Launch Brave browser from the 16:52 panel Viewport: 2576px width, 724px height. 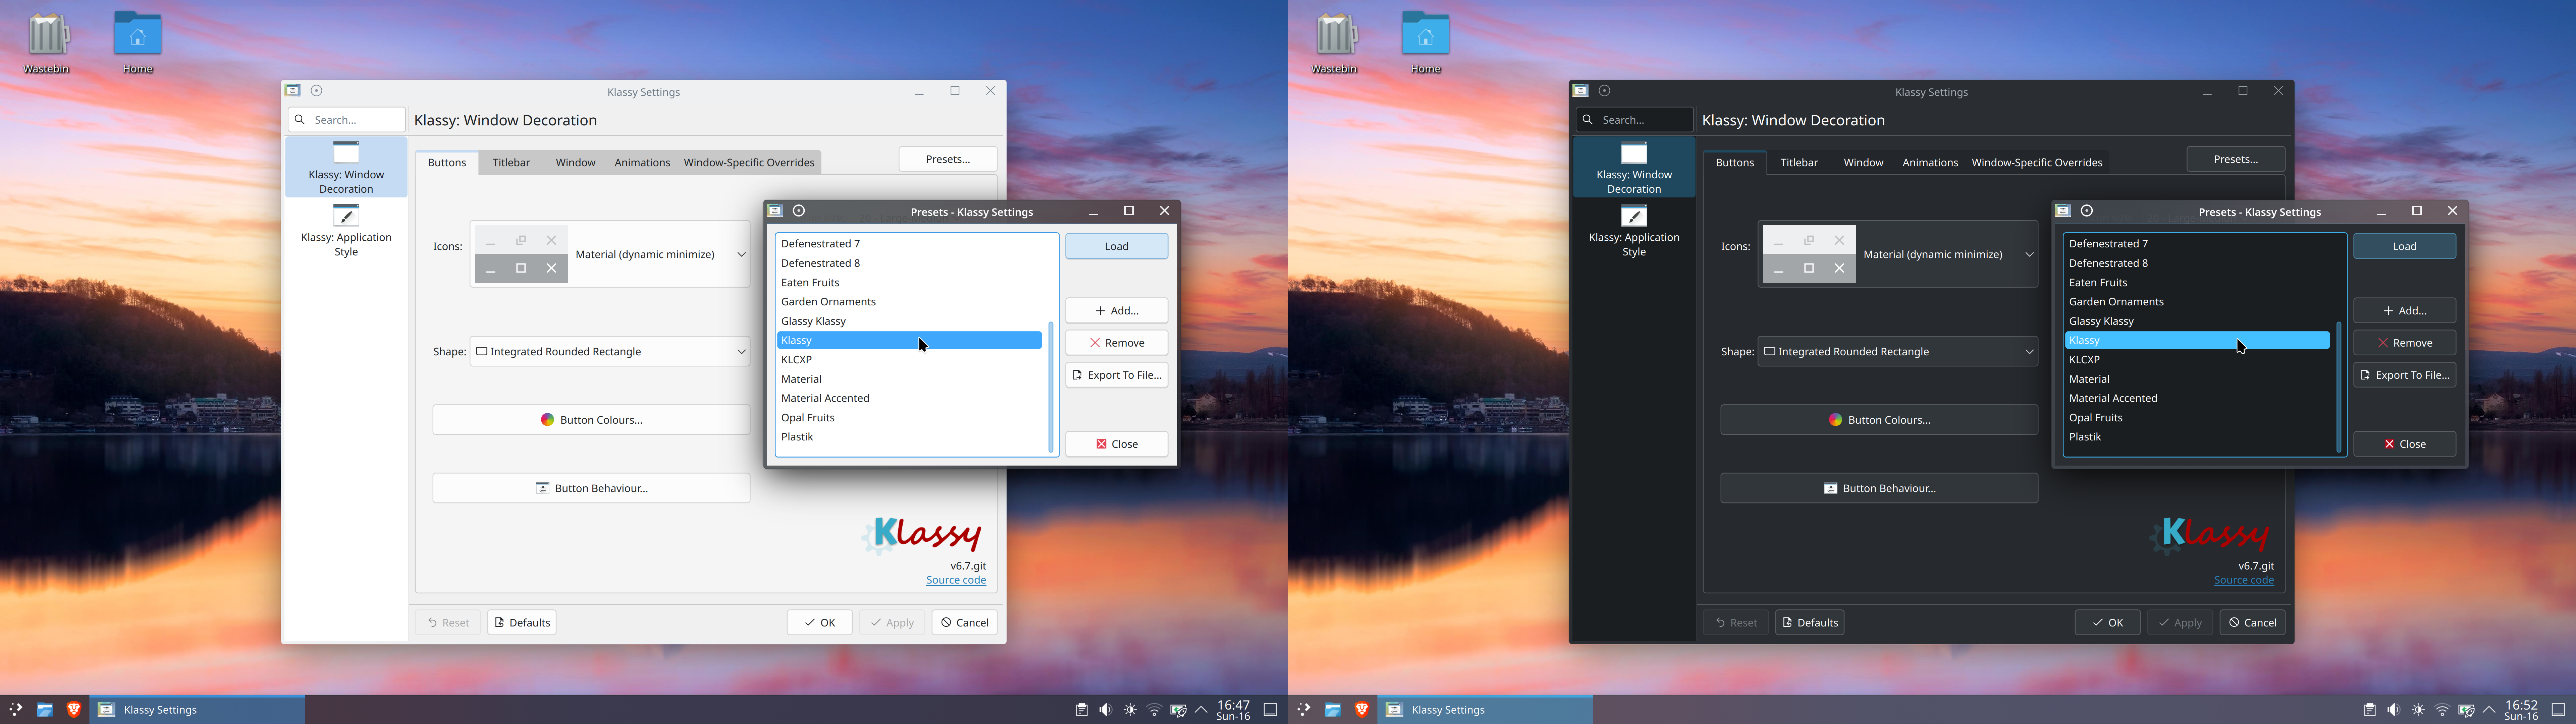(1362, 710)
